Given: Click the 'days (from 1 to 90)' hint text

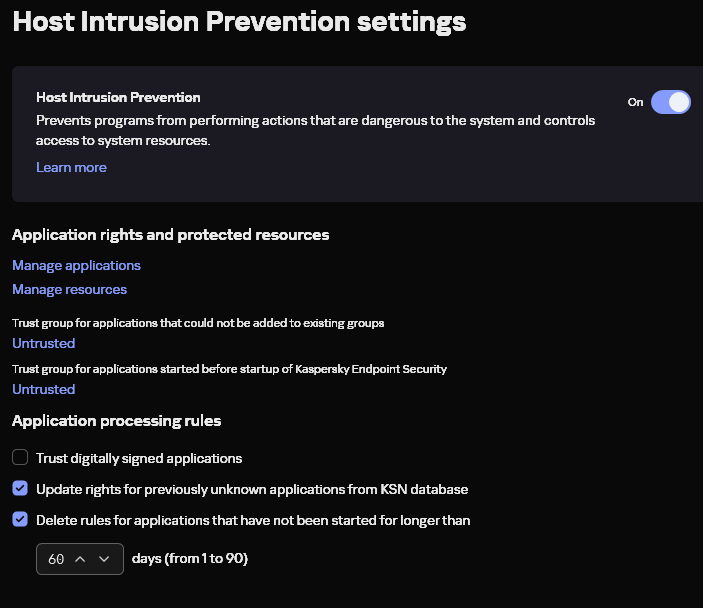Looking at the screenshot, I should click(190, 559).
